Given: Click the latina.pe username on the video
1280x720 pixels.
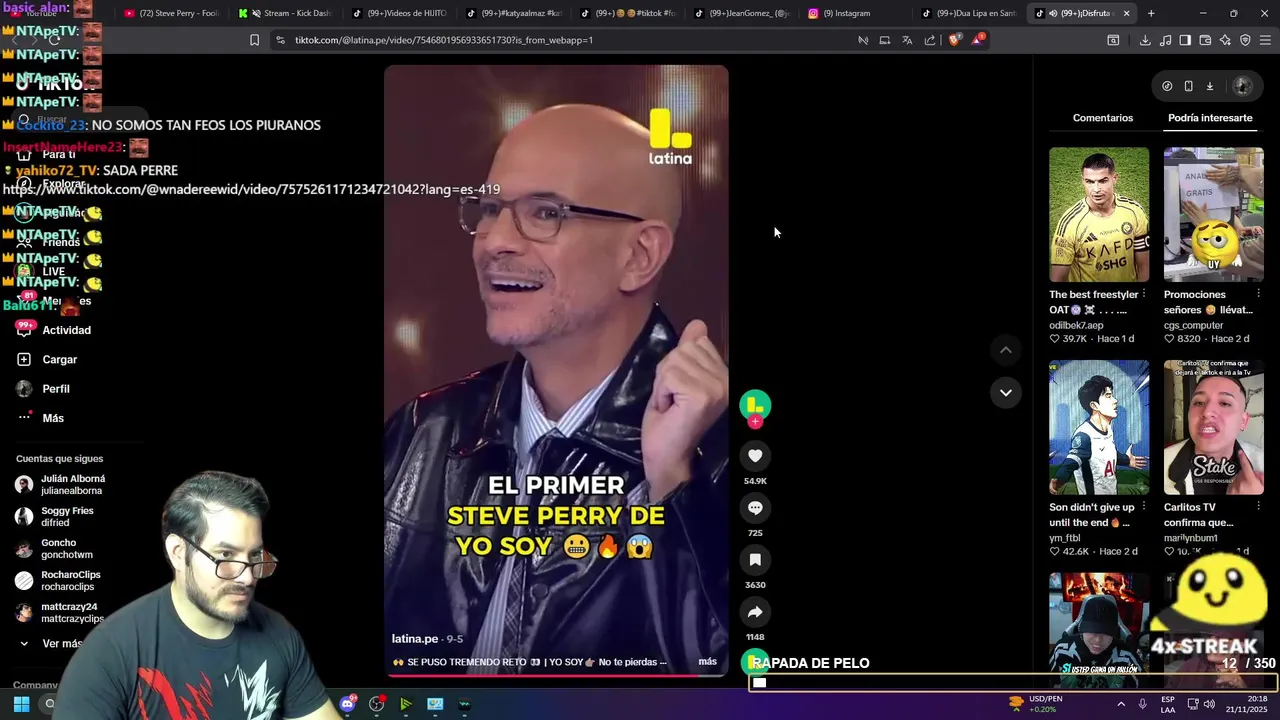Looking at the screenshot, I should tap(415, 638).
